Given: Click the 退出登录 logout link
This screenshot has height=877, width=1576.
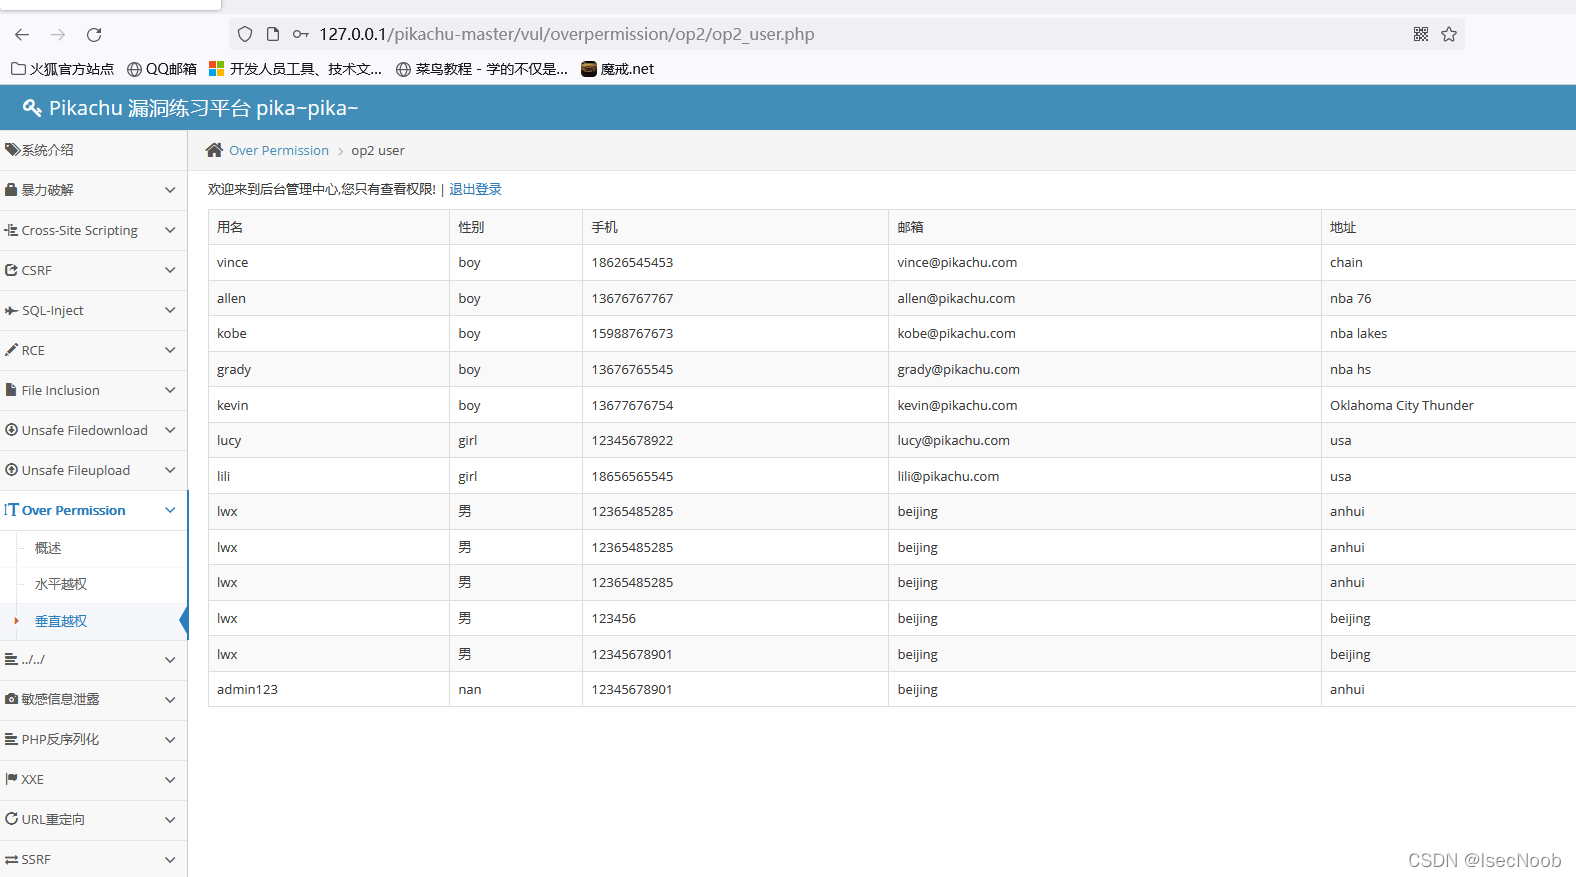Looking at the screenshot, I should (x=475, y=189).
